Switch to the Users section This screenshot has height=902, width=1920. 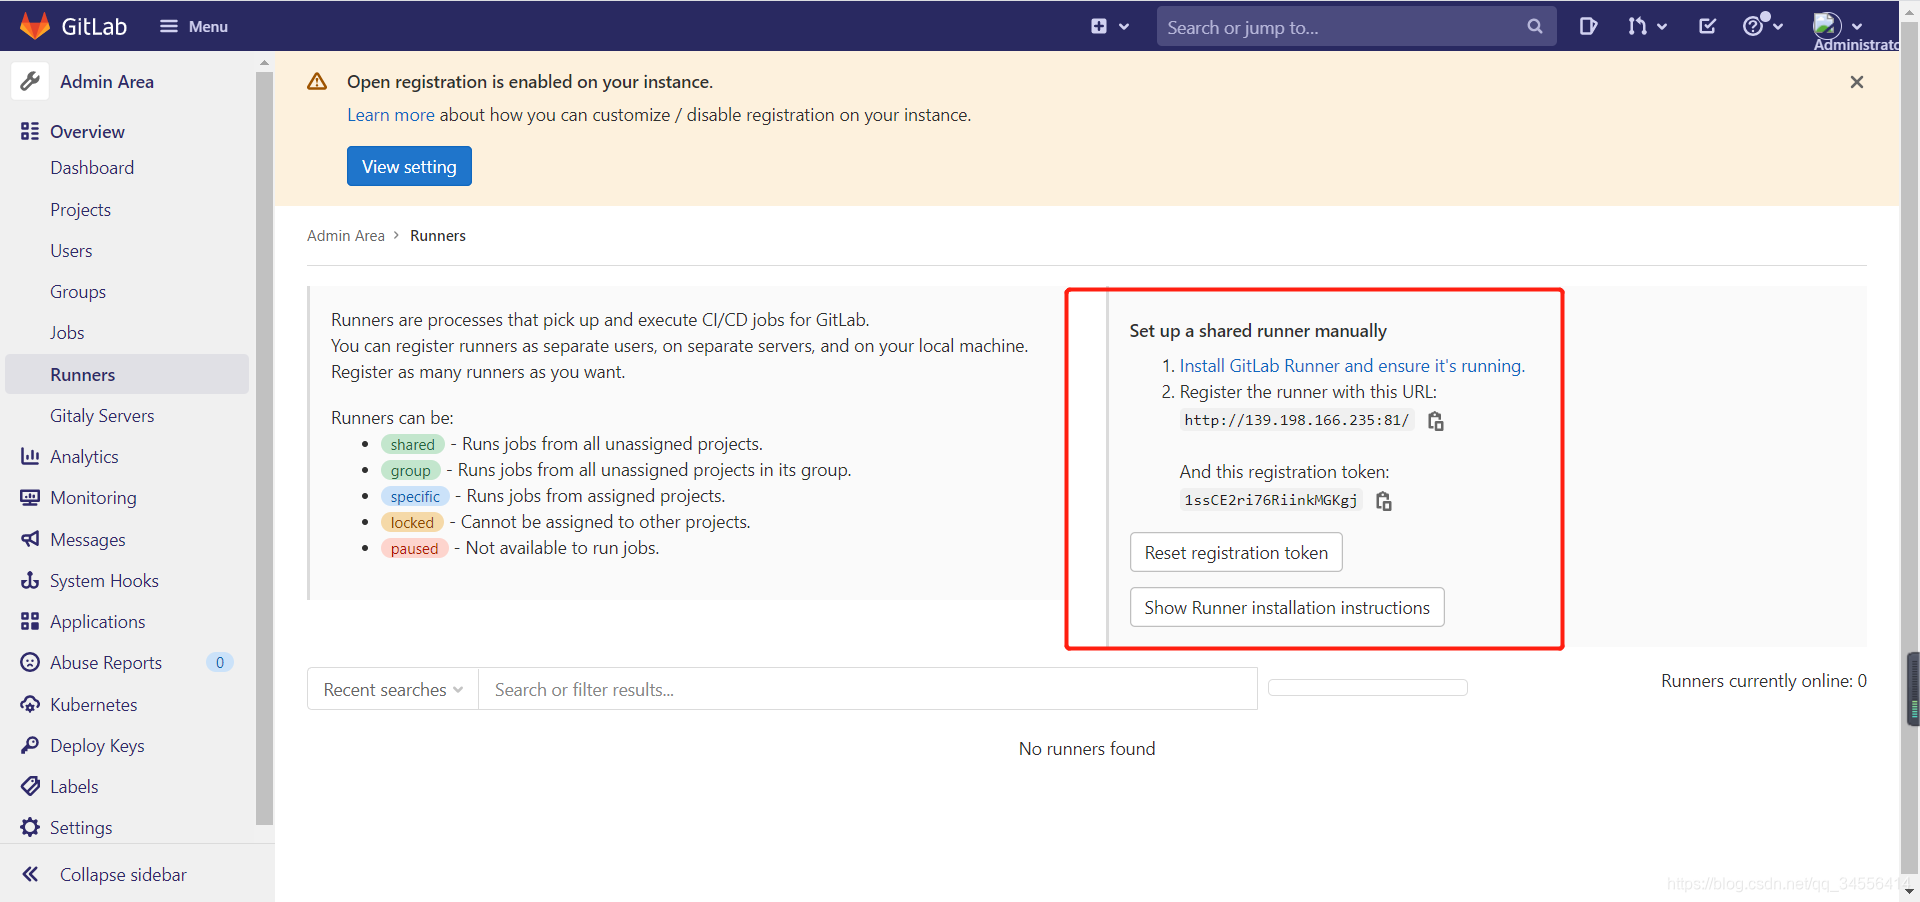tap(70, 250)
